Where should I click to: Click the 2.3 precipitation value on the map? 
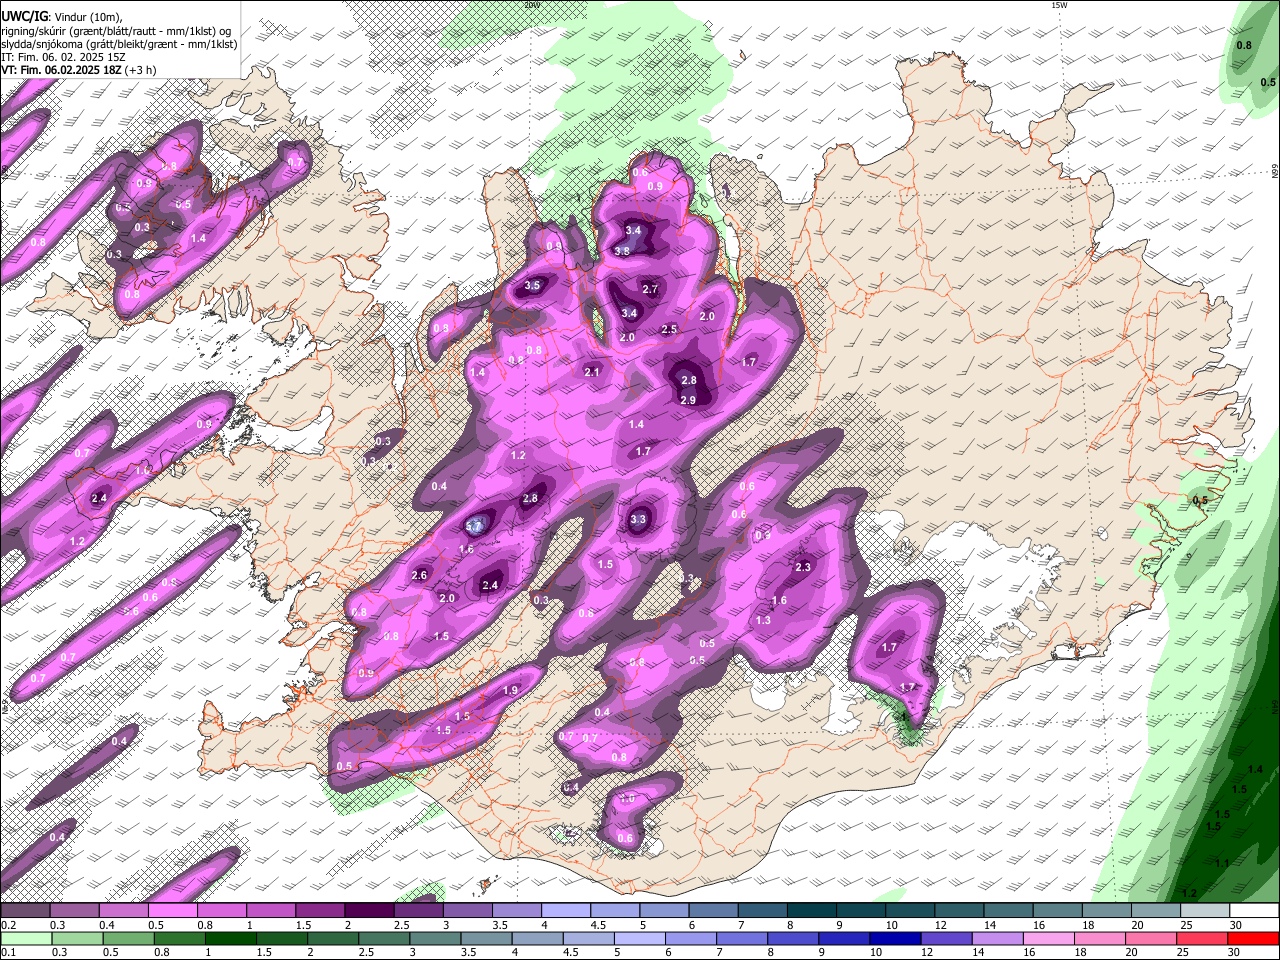pos(802,567)
